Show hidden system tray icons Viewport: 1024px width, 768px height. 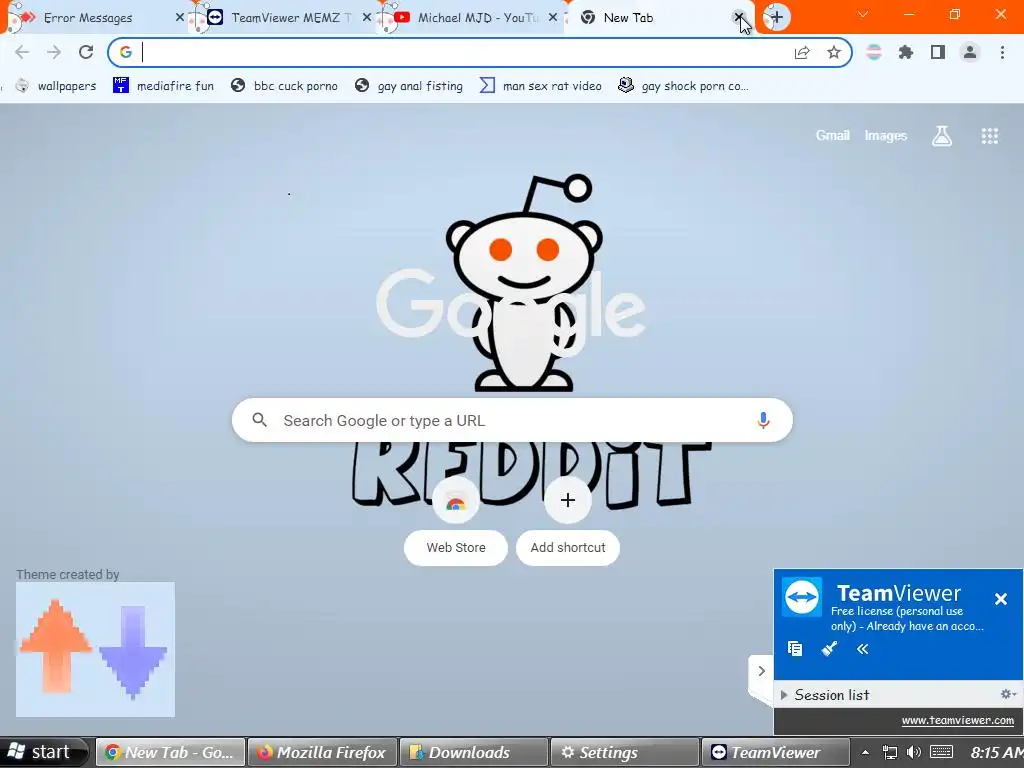865,752
